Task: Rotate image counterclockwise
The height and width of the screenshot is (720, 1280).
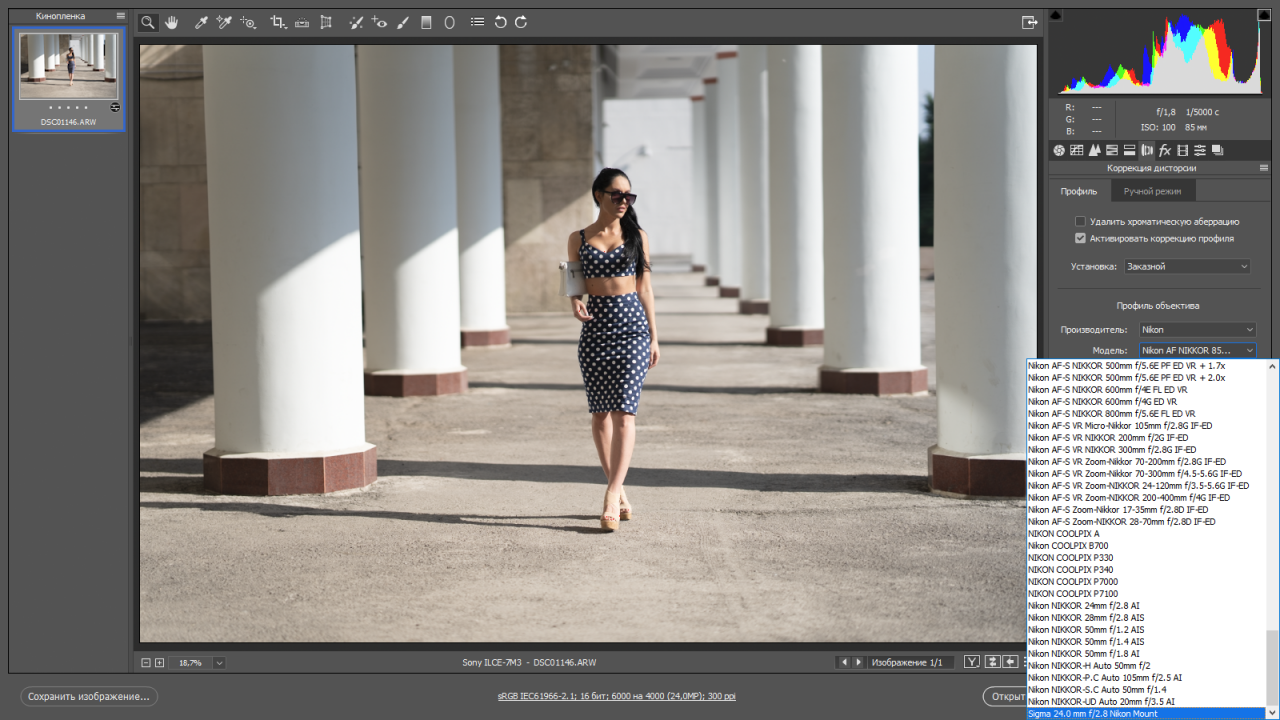Action: point(500,22)
